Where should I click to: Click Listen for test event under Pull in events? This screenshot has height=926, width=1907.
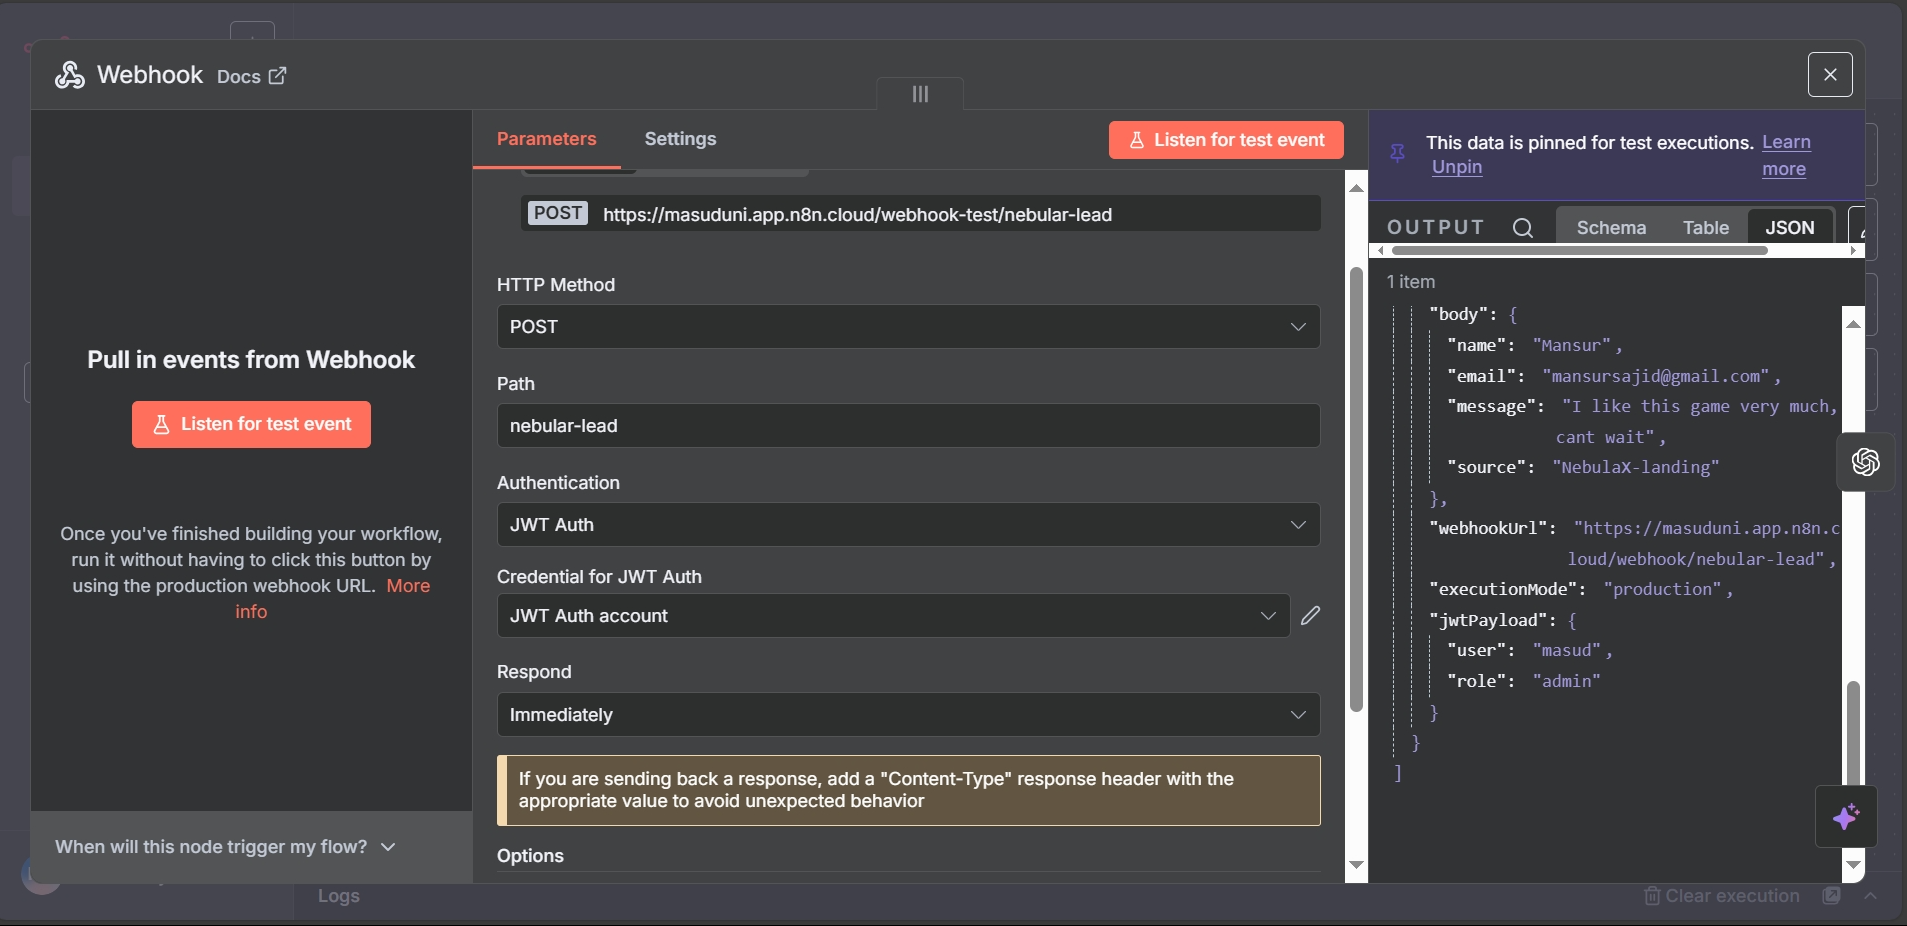click(251, 424)
